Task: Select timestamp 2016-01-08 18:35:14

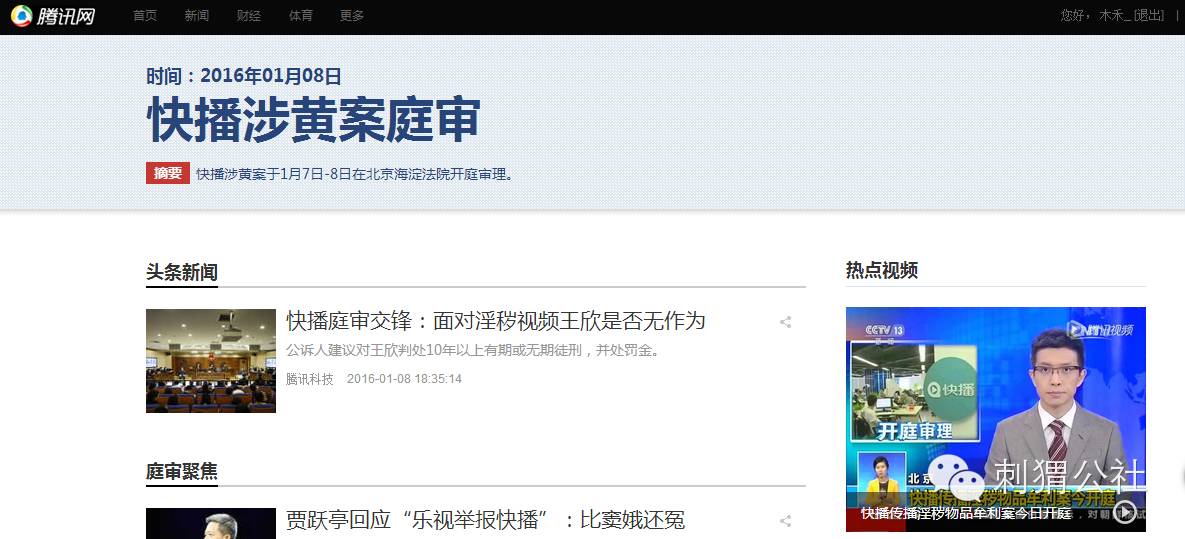Action: pos(404,379)
